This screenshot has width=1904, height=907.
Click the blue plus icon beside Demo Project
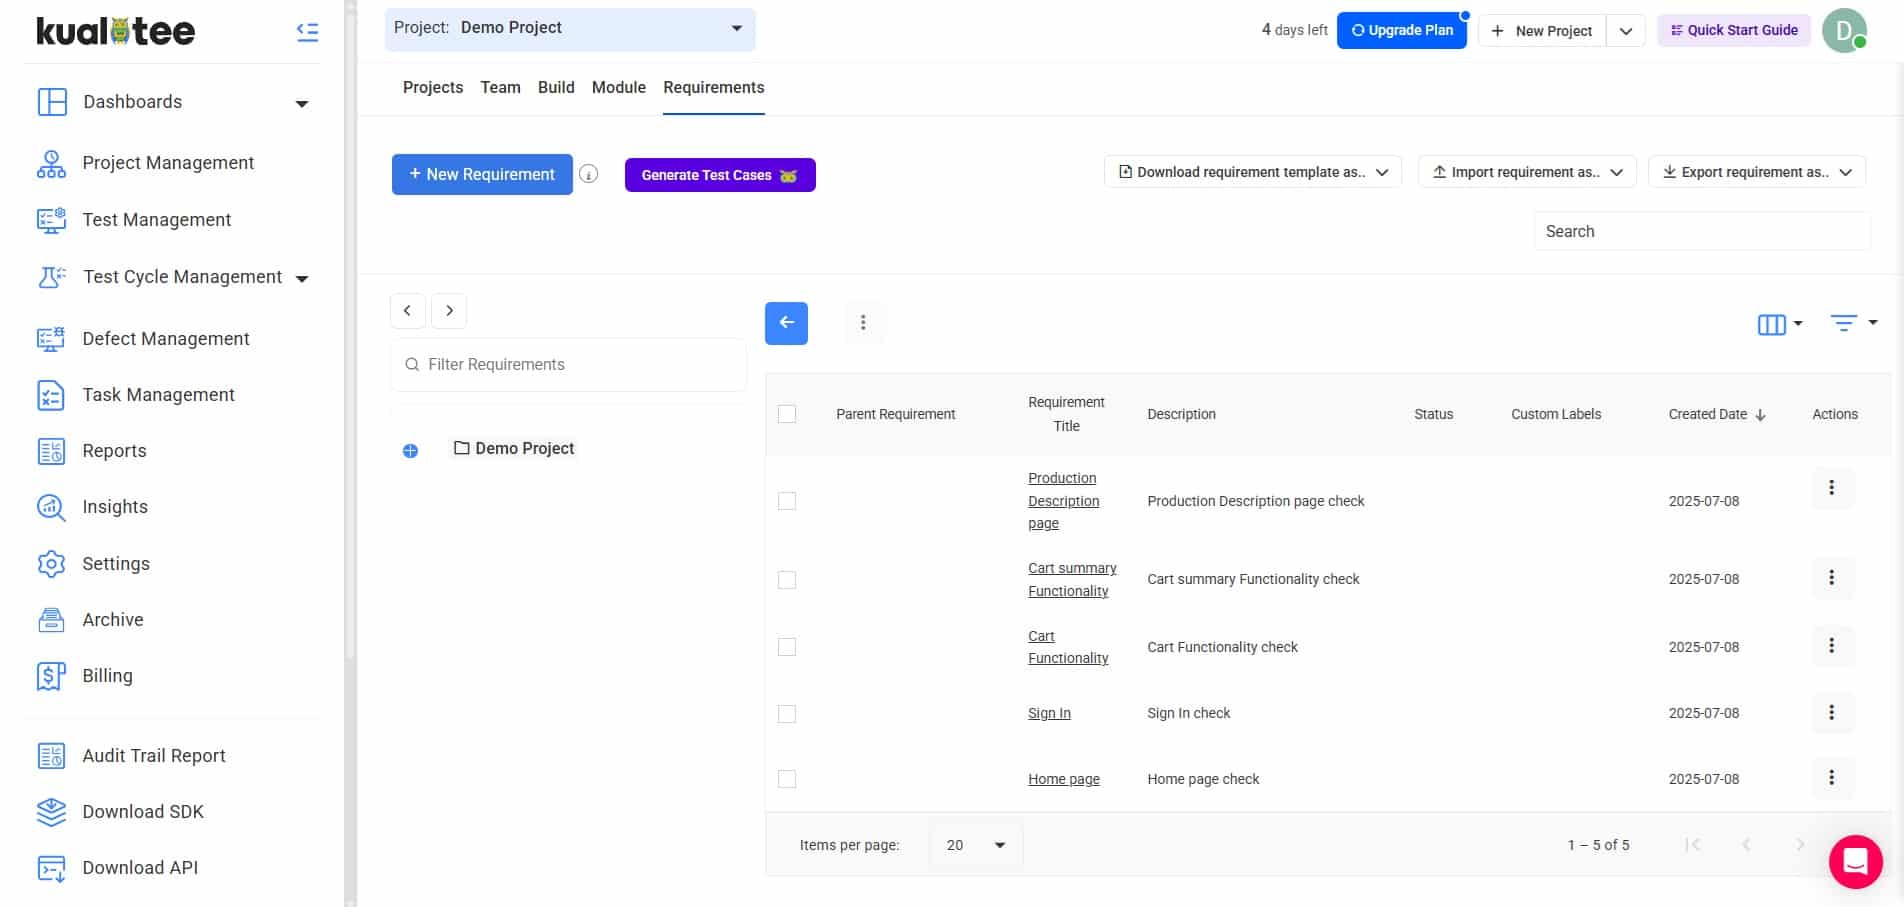(x=410, y=451)
